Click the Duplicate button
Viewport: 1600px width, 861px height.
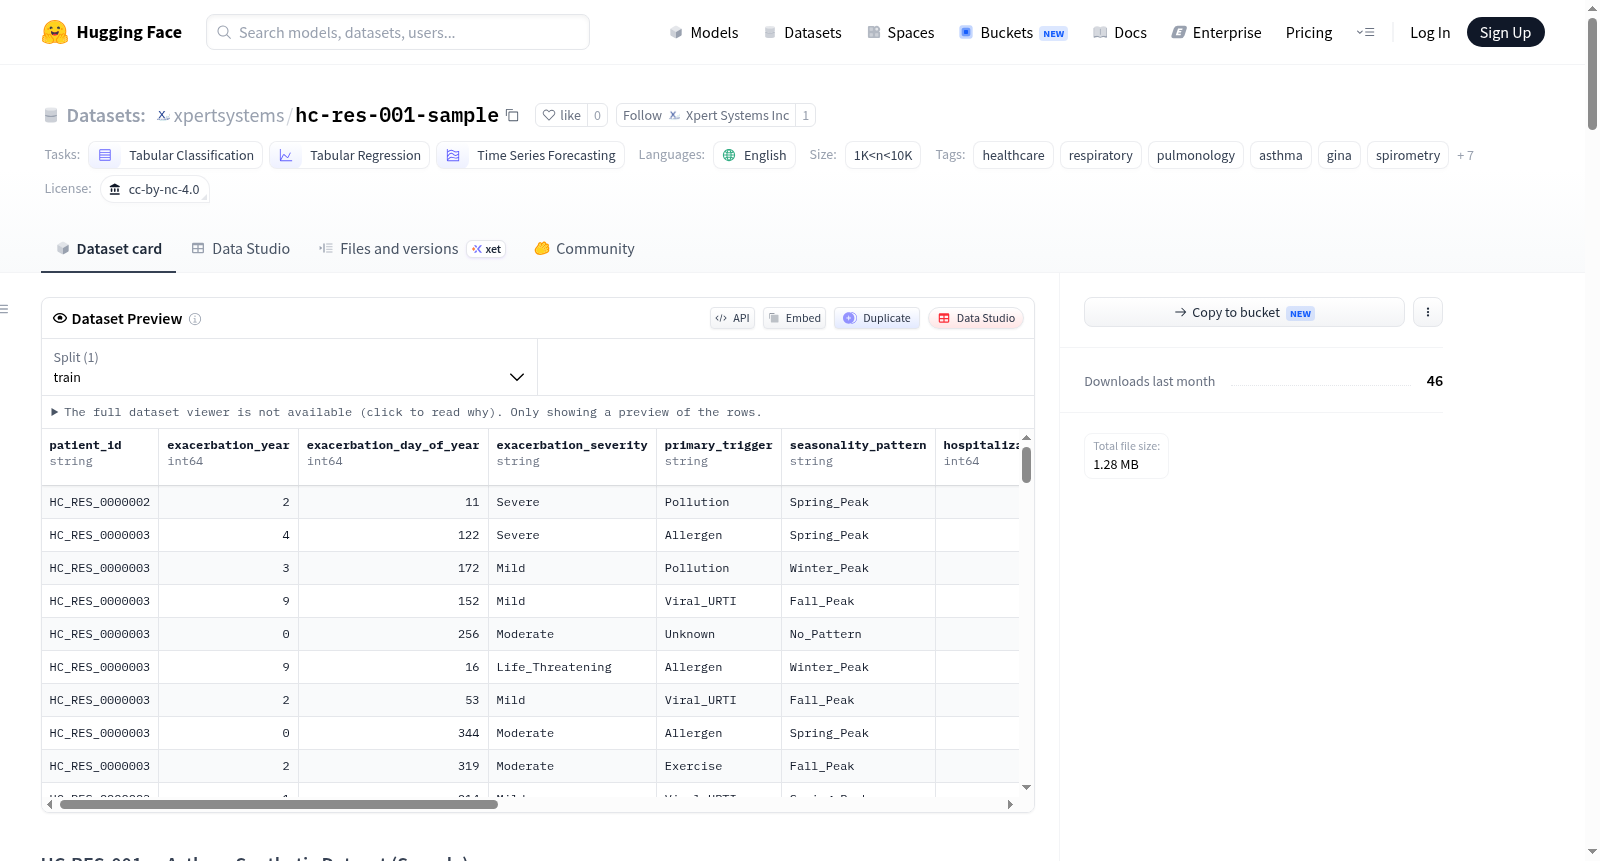point(877,318)
